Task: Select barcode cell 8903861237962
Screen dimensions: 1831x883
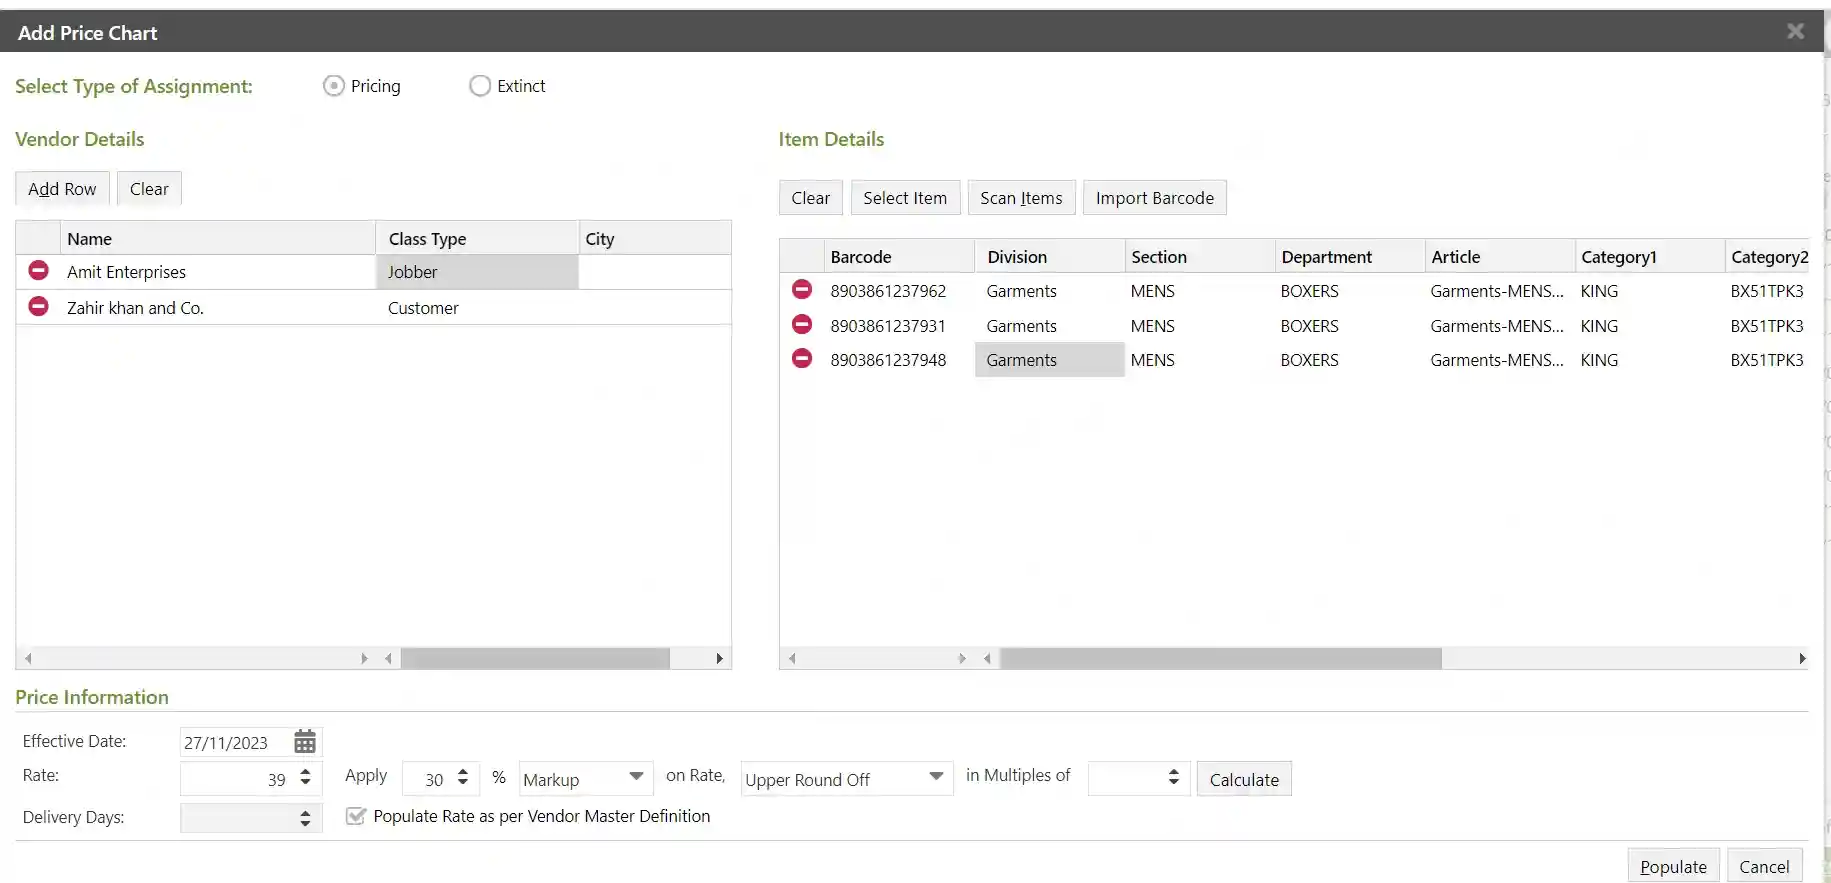Action: tap(899, 291)
